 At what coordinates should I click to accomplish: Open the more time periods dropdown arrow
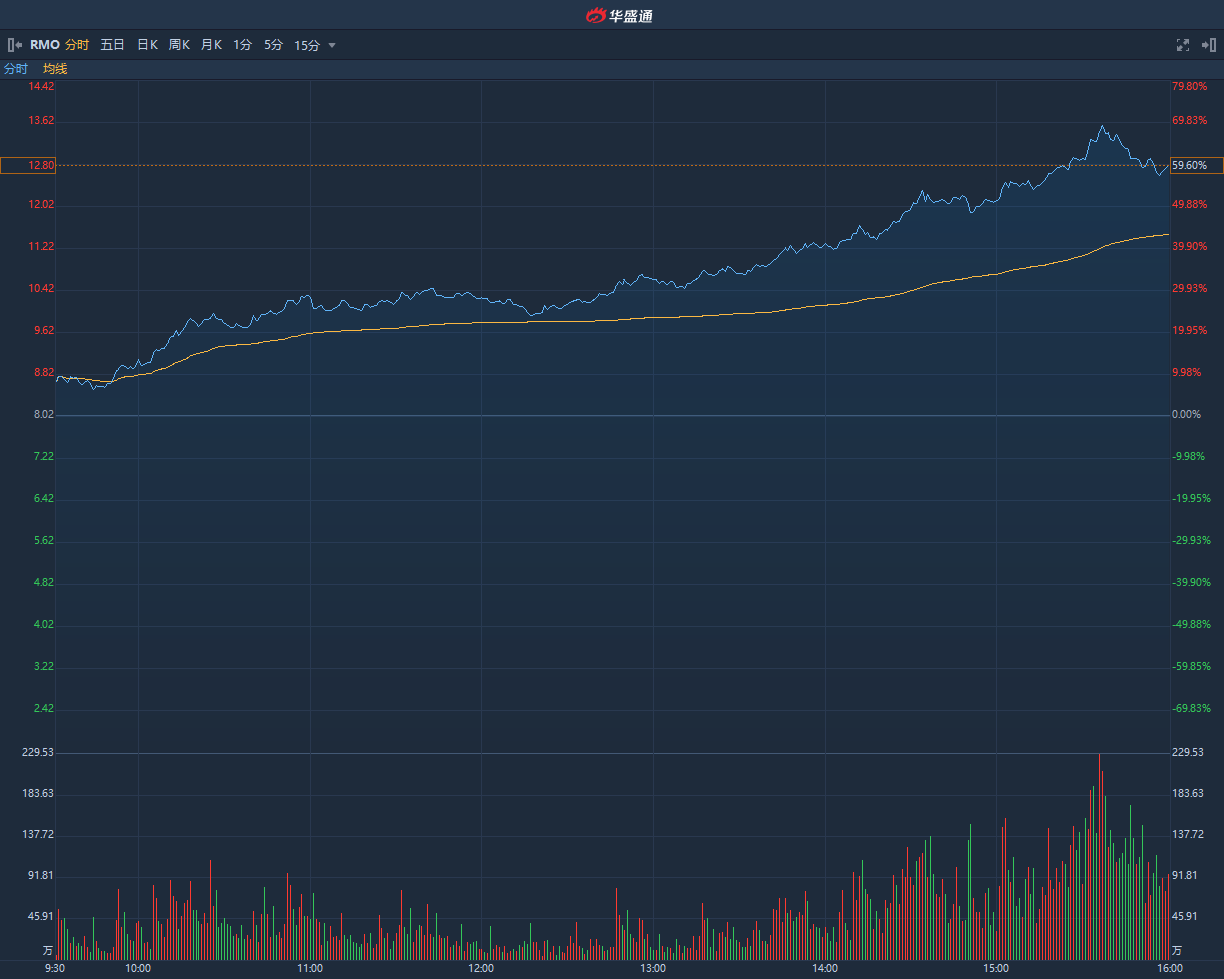332,45
